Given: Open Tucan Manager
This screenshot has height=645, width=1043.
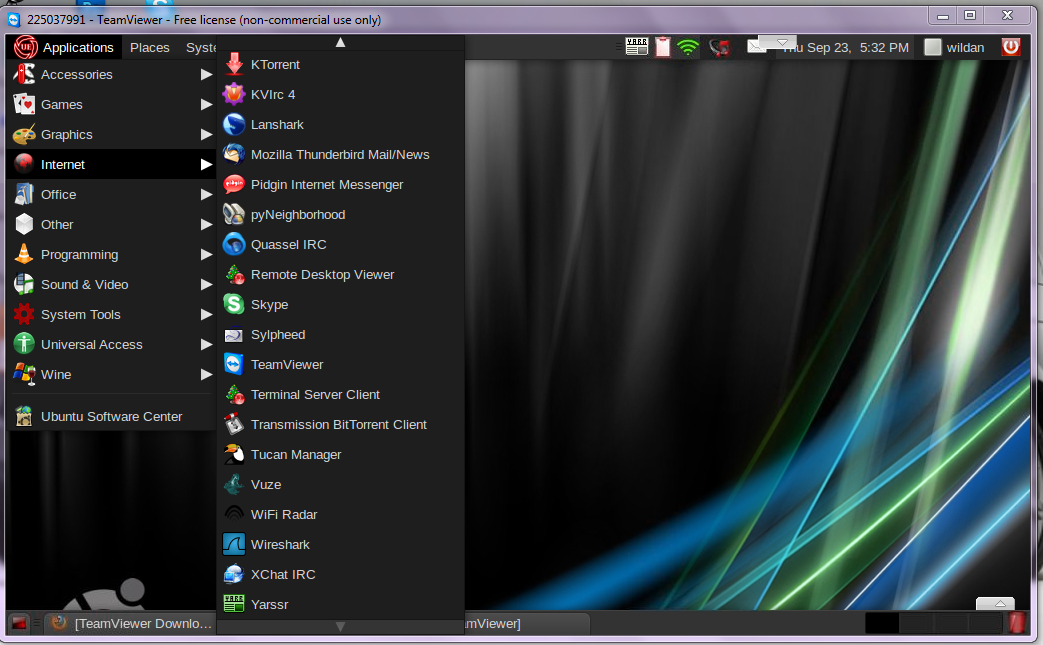Looking at the screenshot, I should 340,454.
